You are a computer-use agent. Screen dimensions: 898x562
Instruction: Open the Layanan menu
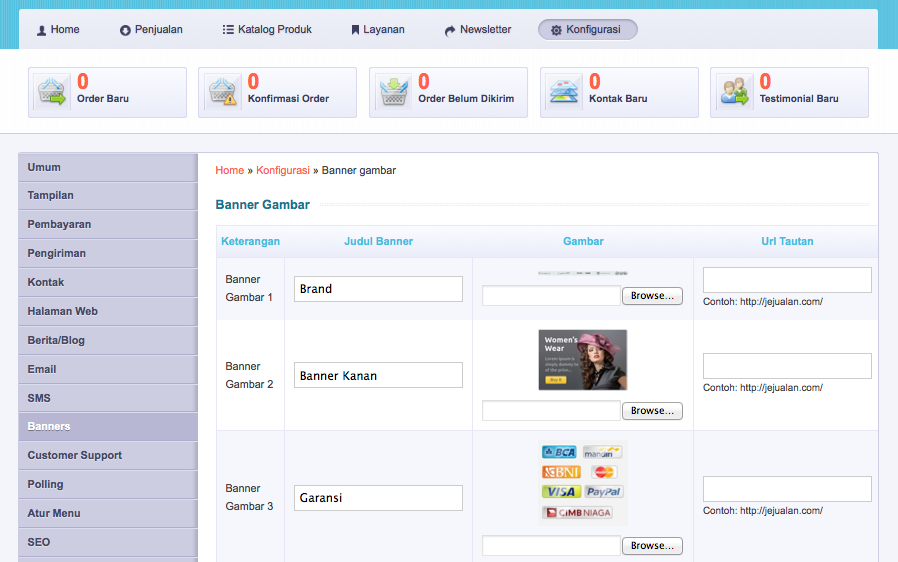point(377,30)
